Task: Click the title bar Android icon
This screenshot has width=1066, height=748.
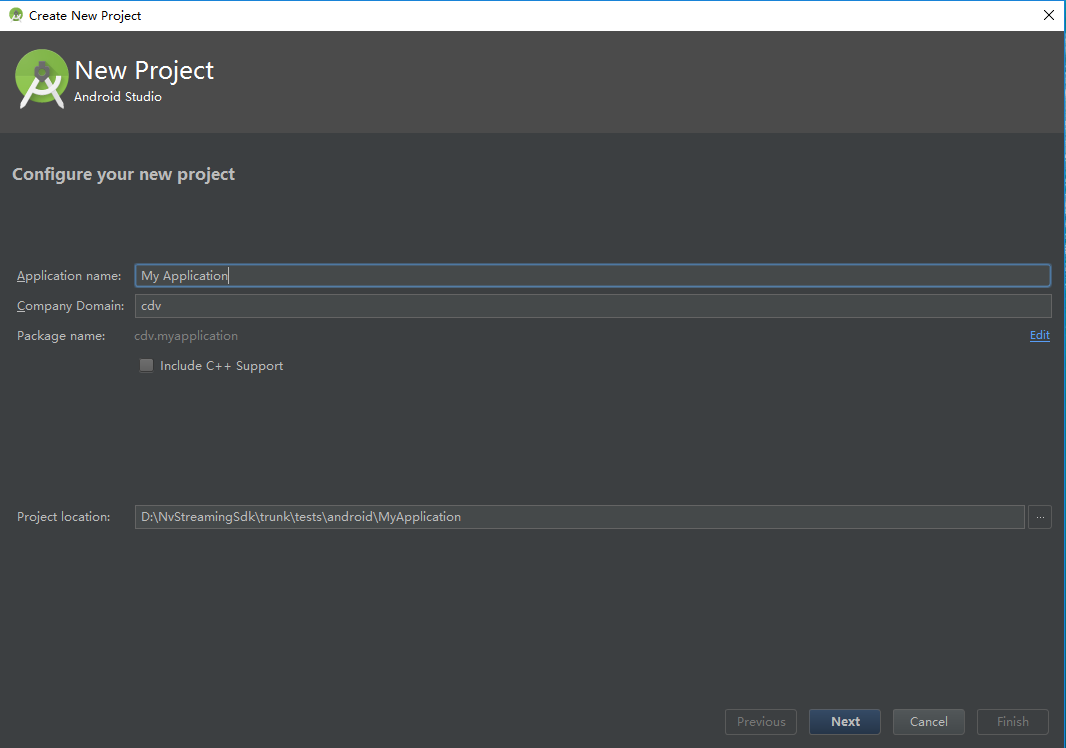Action: tap(16, 15)
